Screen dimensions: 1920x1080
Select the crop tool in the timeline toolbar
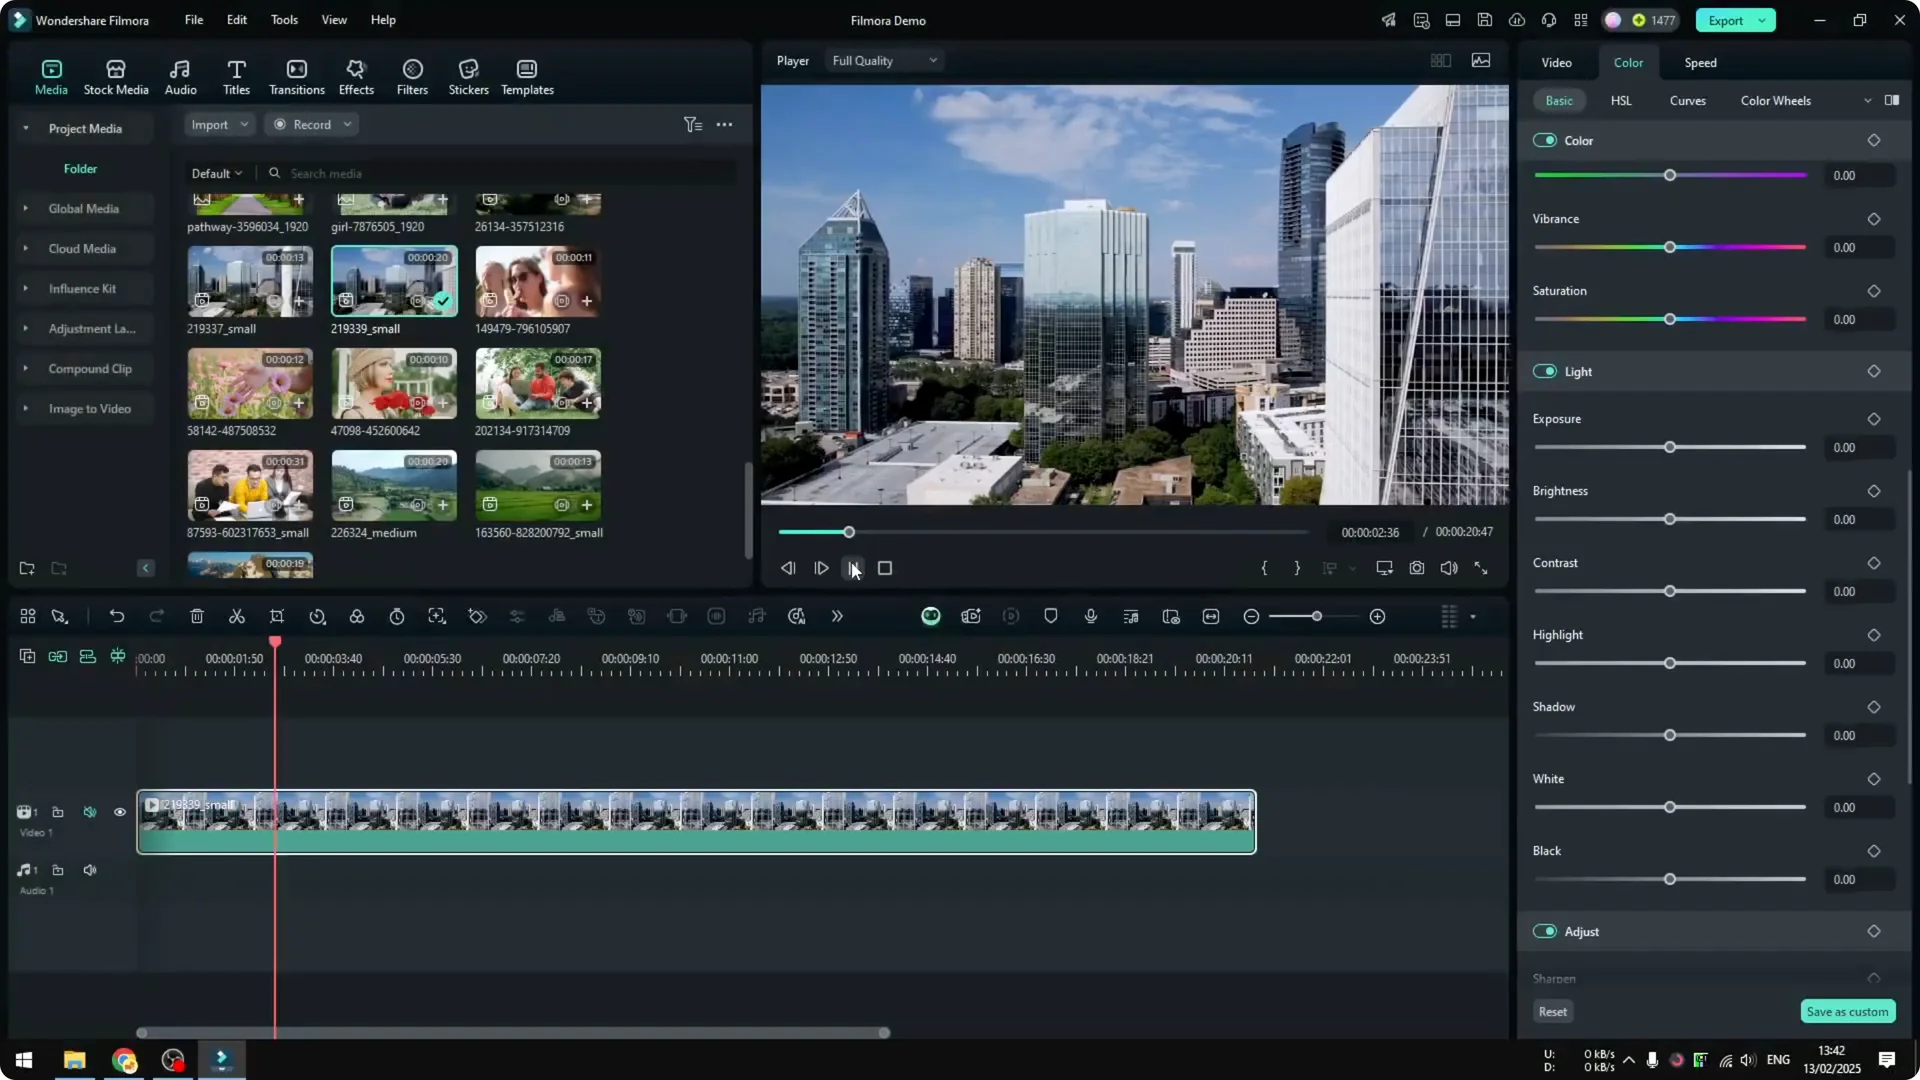pyautogui.click(x=277, y=616)
